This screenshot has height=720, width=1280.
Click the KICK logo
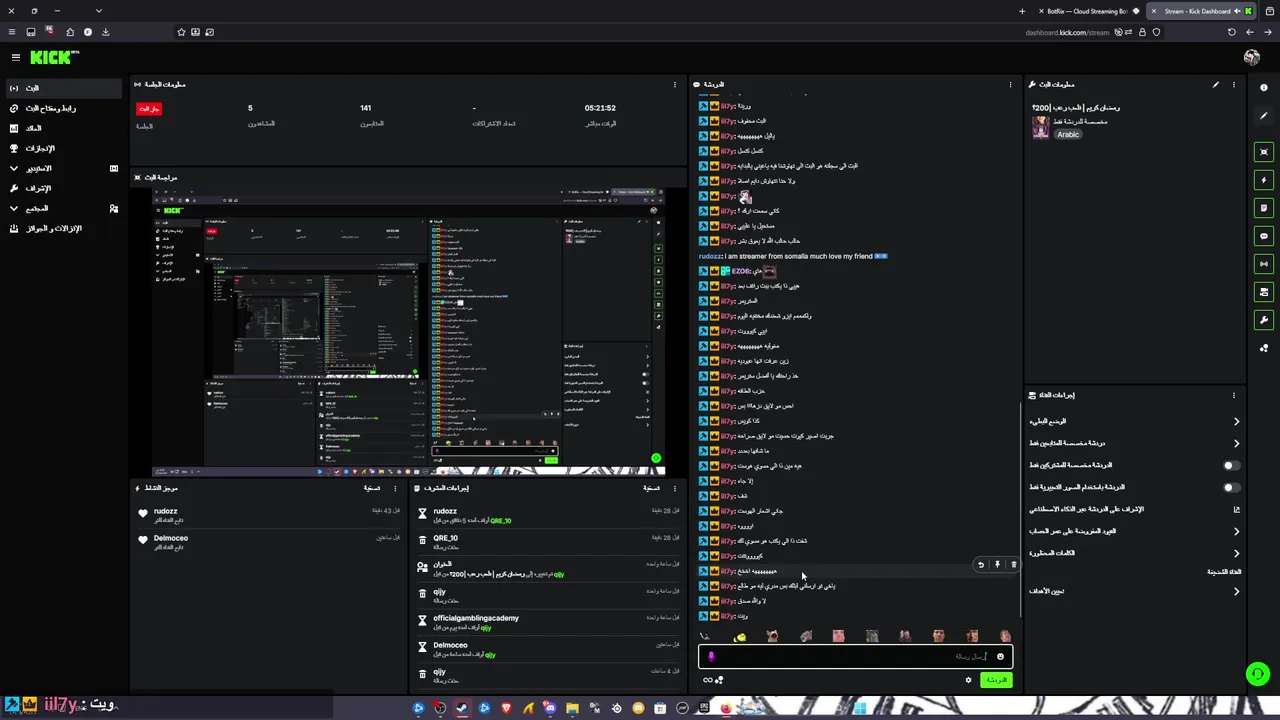point(54,58)
